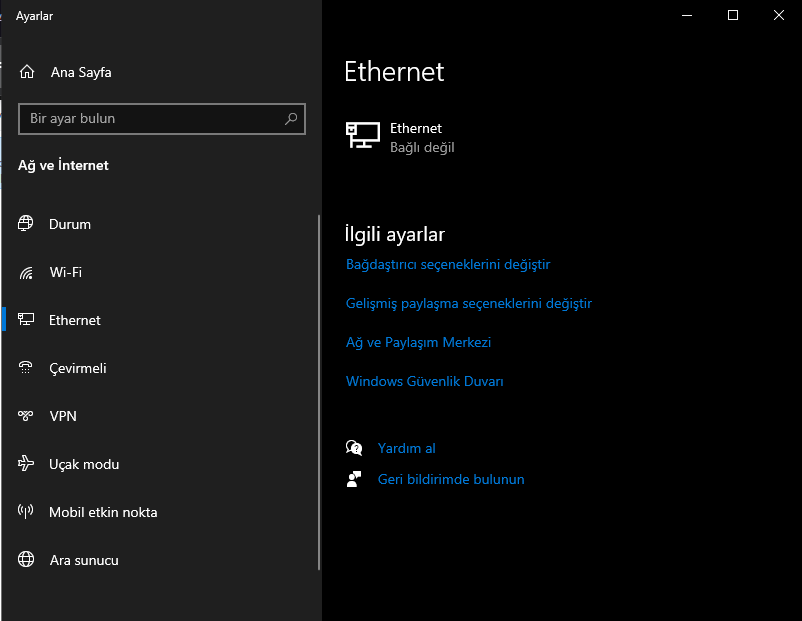
Task: Click the Mobil etkin nokta hotspot icon
Action: 26,512
